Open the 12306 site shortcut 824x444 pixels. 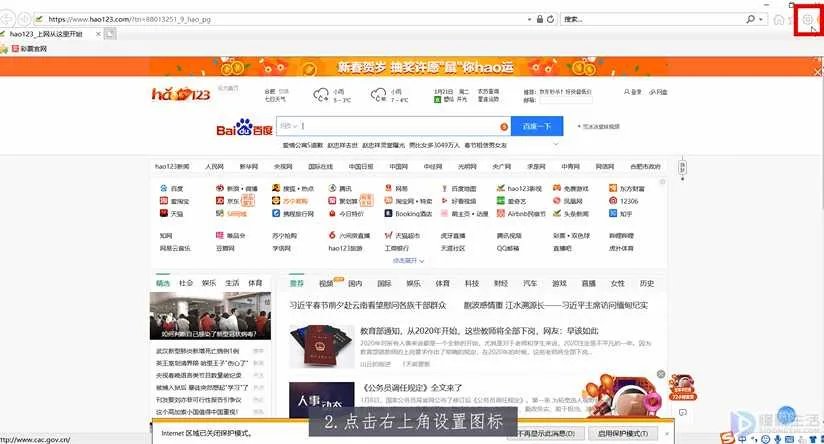623,201
